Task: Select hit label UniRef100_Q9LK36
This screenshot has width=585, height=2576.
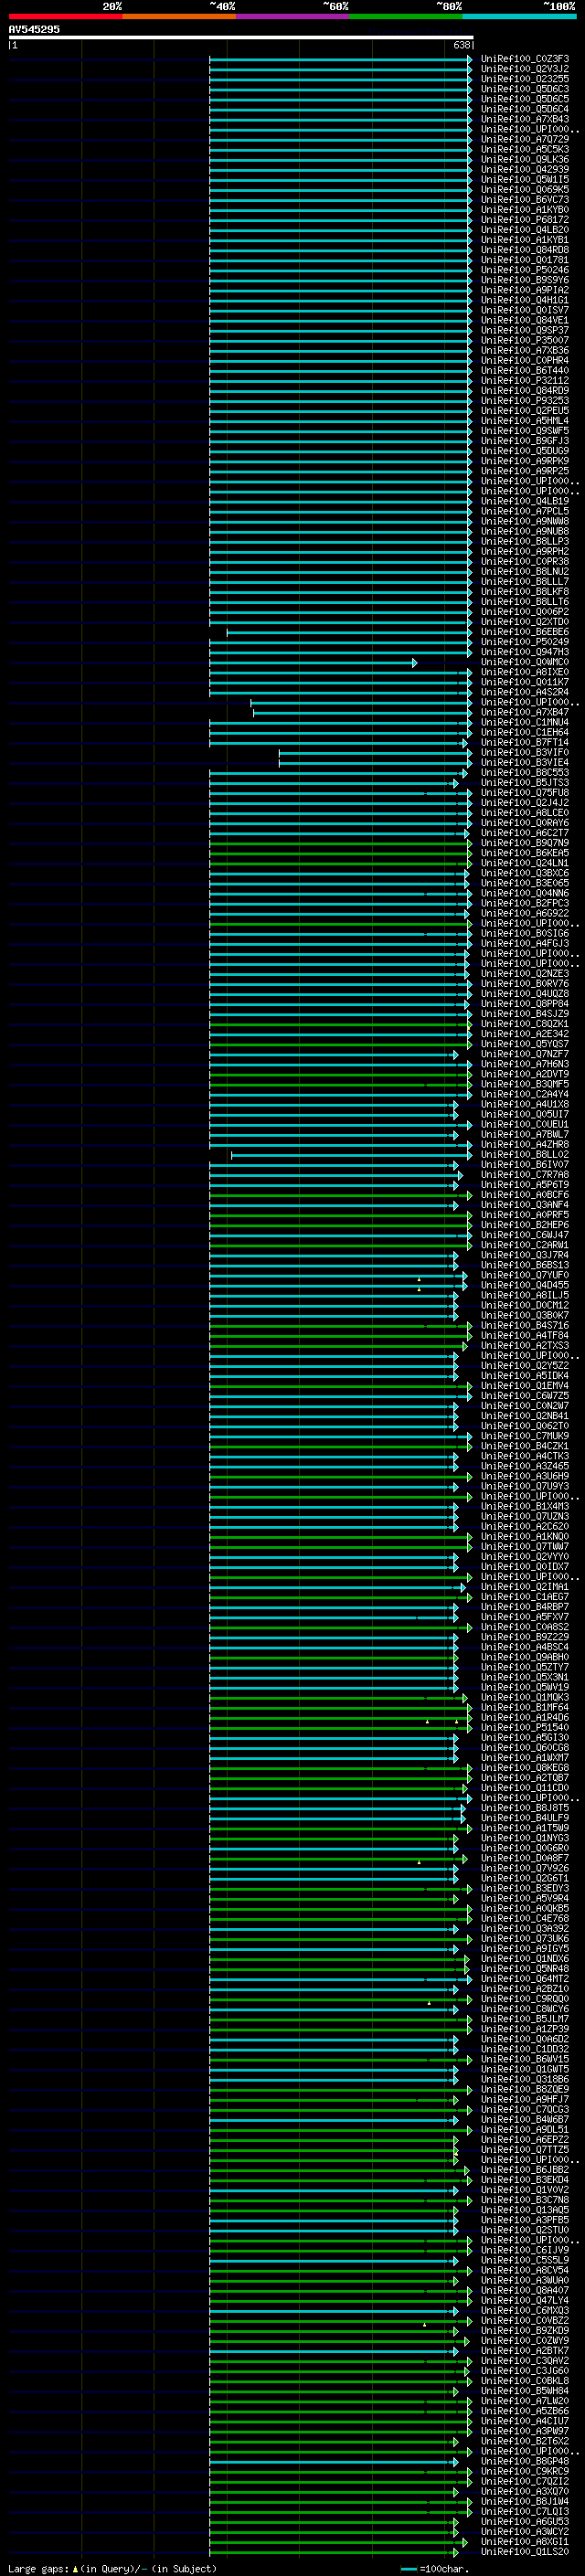Action: [x=524, y=160]
